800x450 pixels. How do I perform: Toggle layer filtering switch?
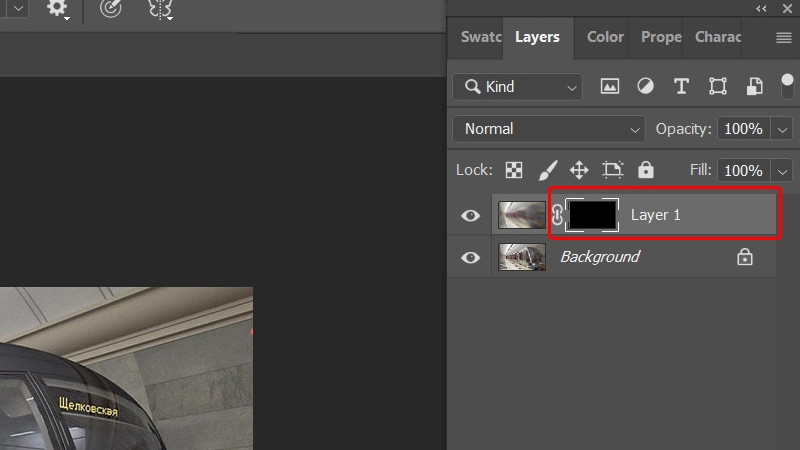(787, 86)
